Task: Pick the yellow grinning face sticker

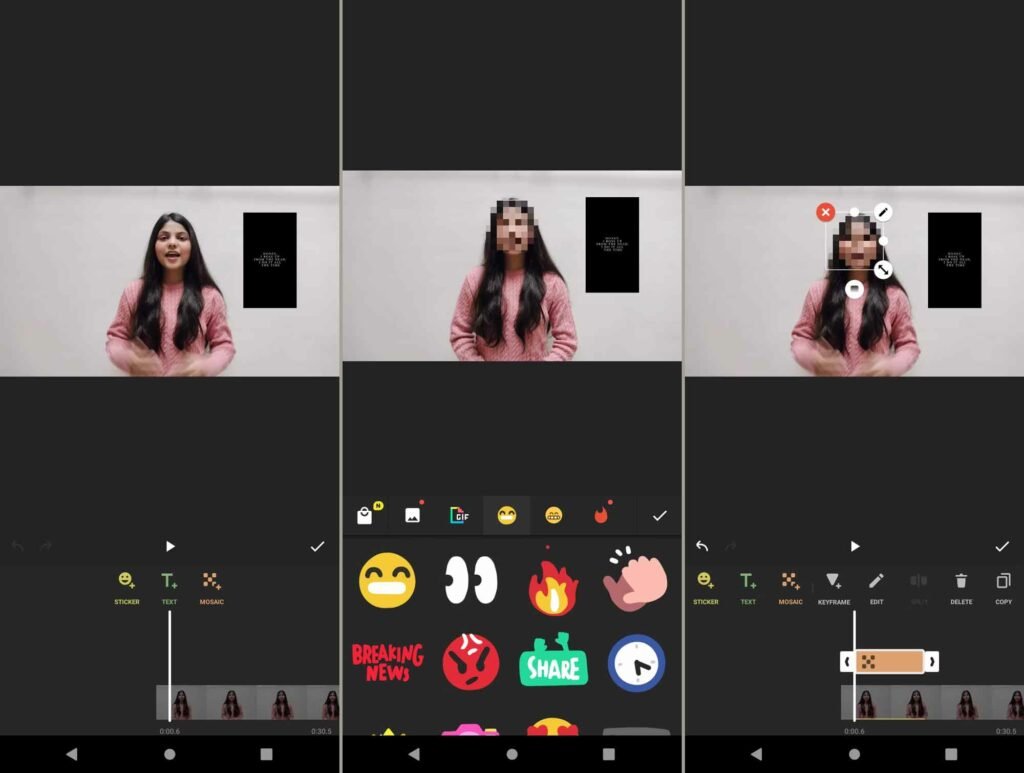Action: [x=387, y=580]
